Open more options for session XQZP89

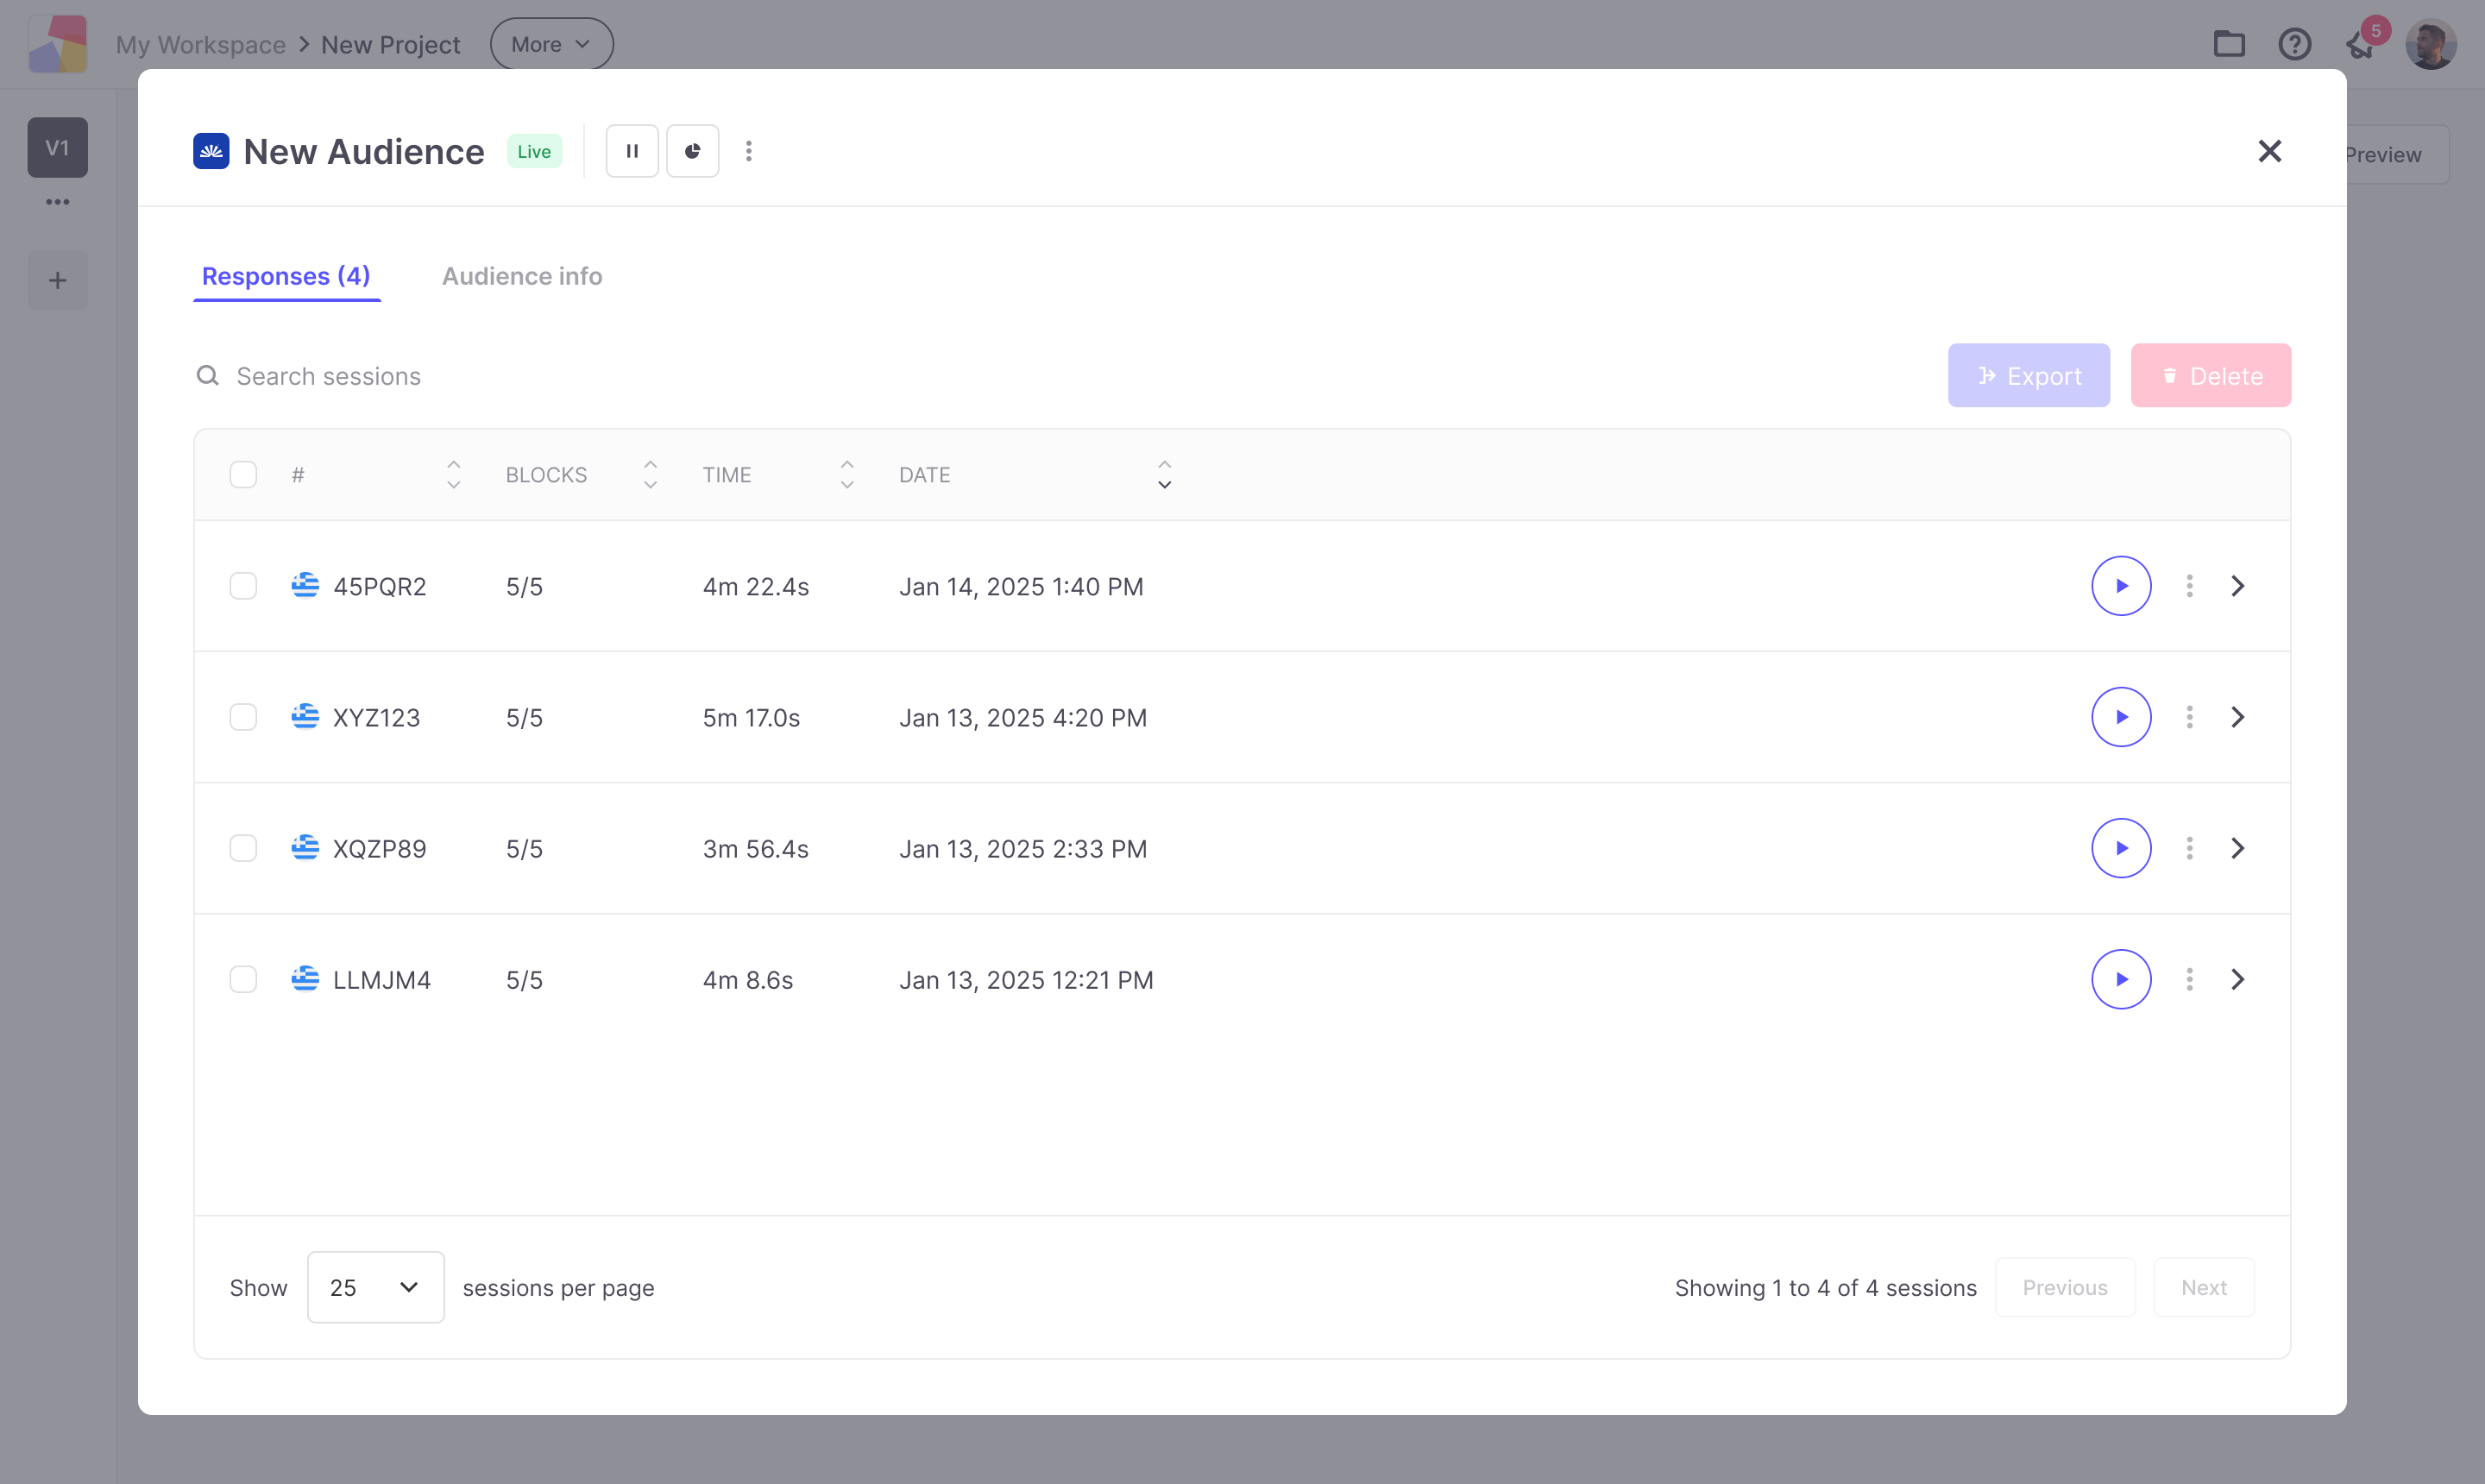(2190, 848)
